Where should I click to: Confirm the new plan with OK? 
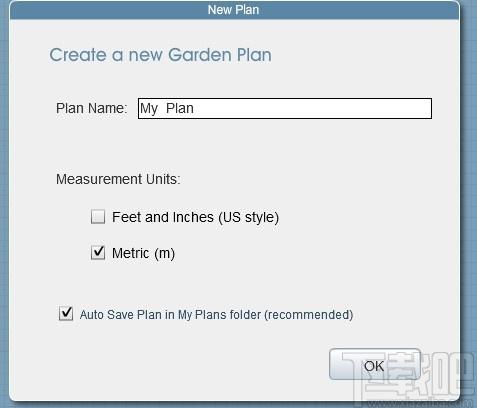[x=374, y=364]
